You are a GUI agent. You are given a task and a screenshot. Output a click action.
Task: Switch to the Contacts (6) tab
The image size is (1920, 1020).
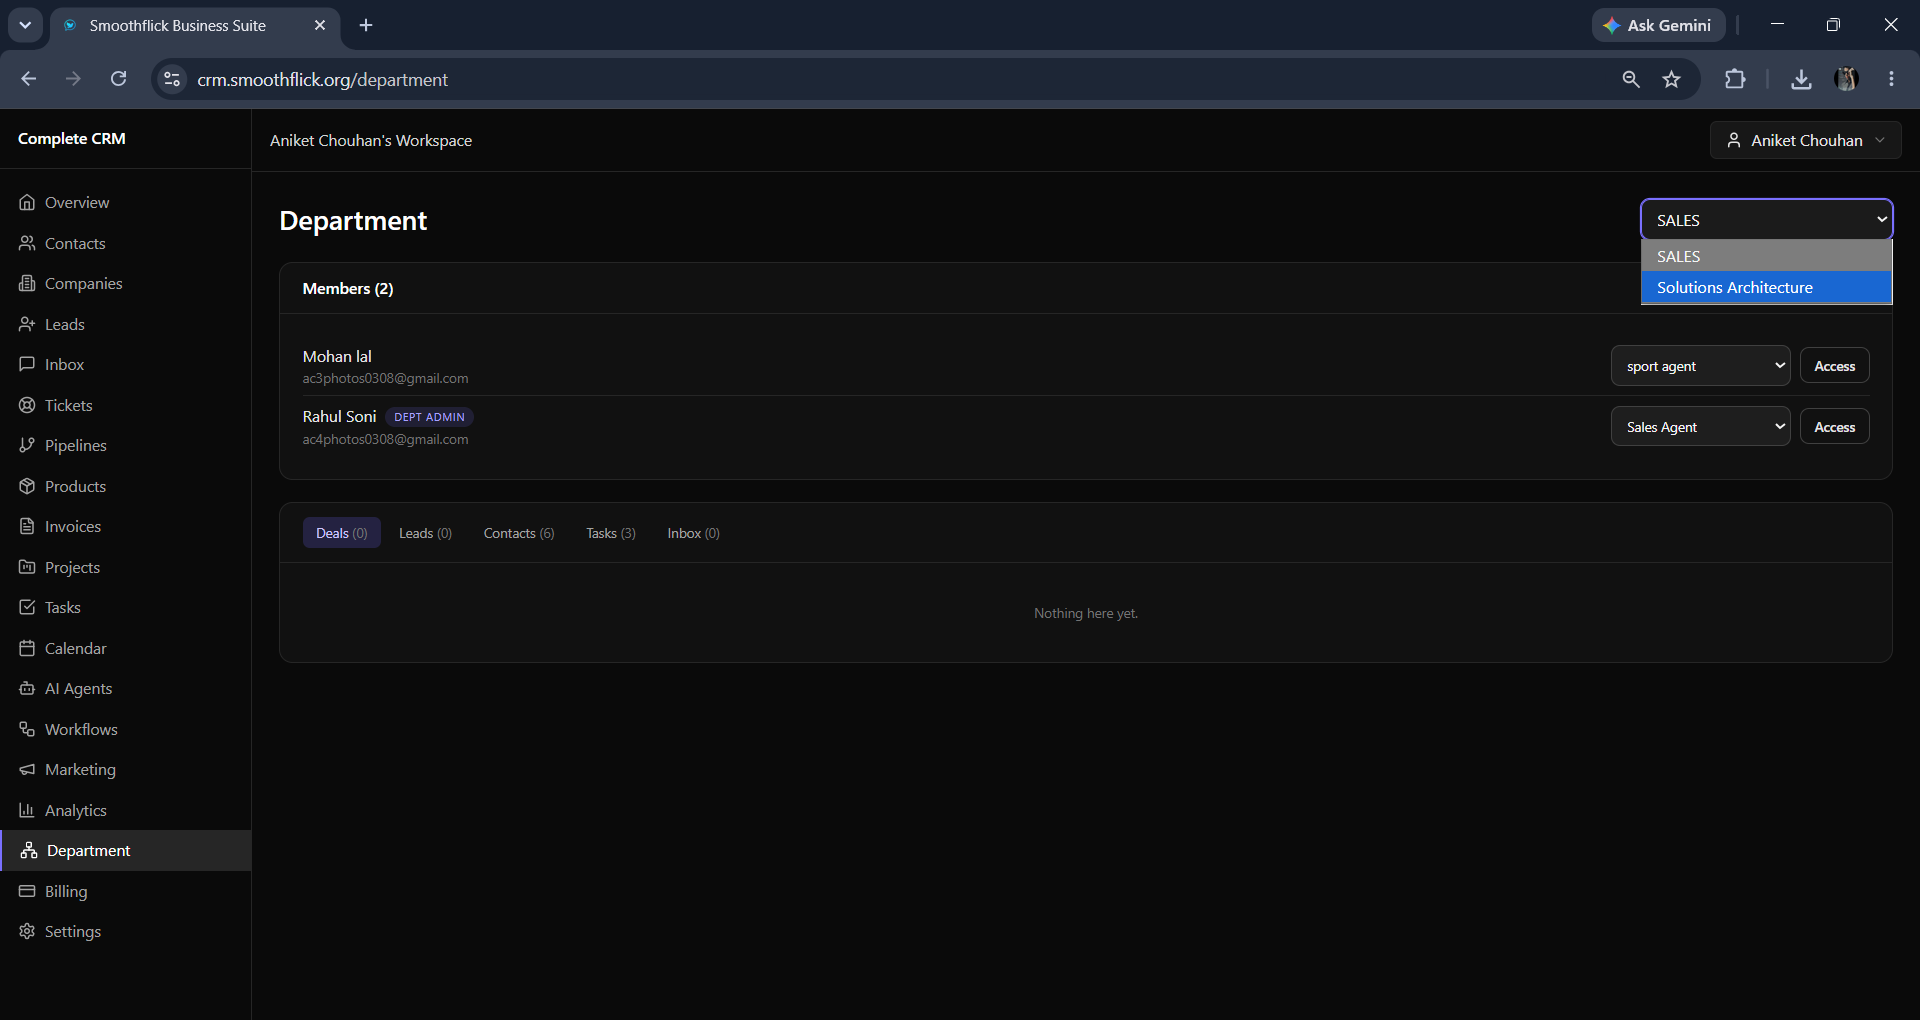(519, 533)
